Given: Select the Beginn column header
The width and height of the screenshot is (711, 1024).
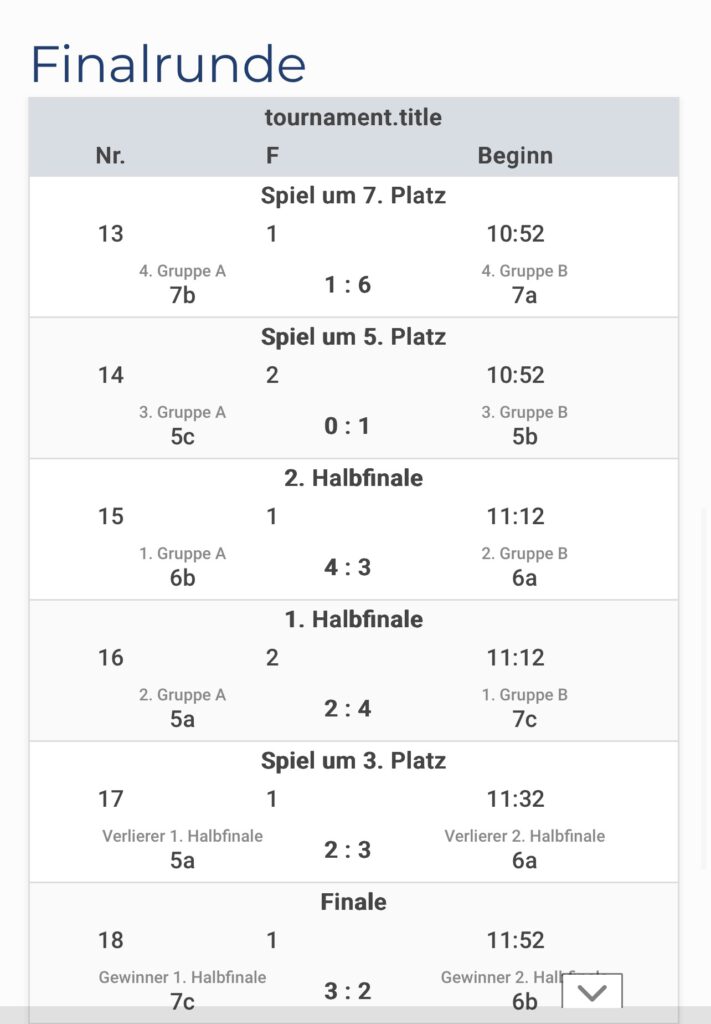Looking at the screenshot, I should tap(515, 155).
